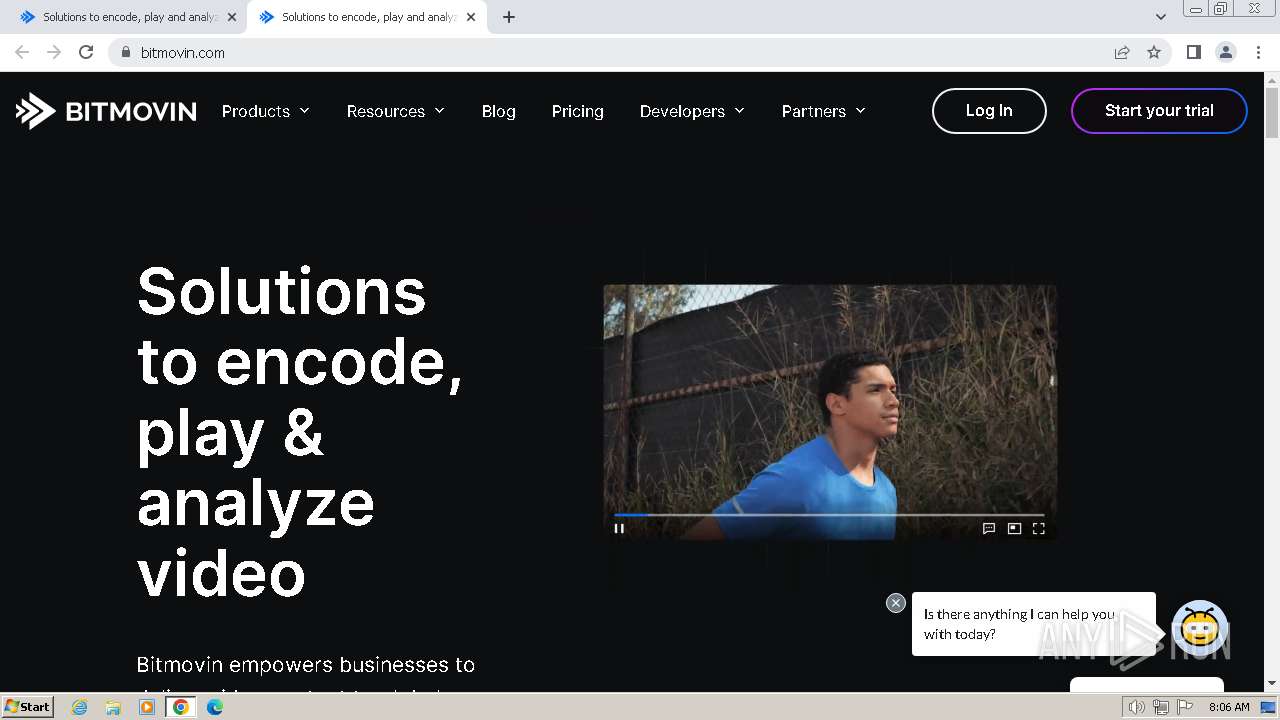
Task: Open Chrome three-dot menu
Action: (1259, 53)
